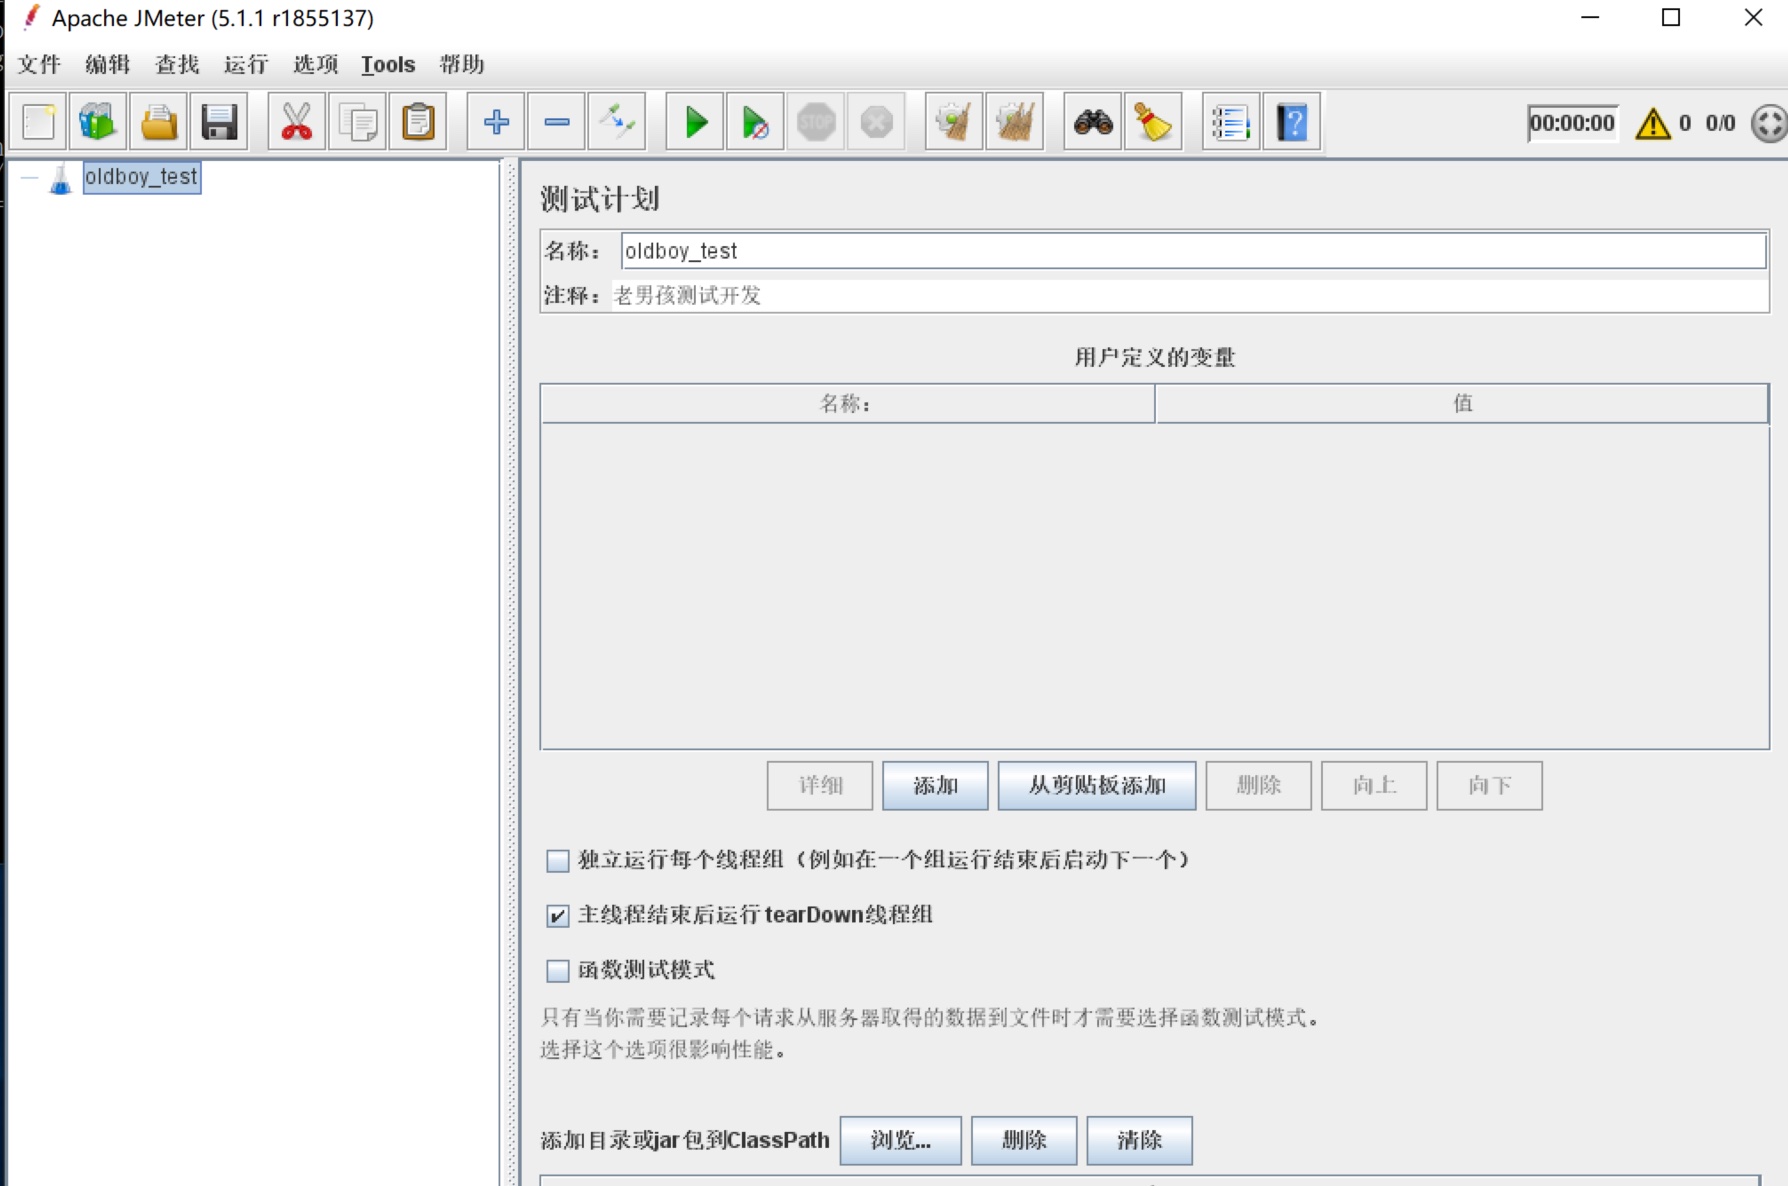The width and height of the screenshot is (1788, 1186).
Task: Collapse the oldboy_test tree node handle
Action: click(29, 179)
